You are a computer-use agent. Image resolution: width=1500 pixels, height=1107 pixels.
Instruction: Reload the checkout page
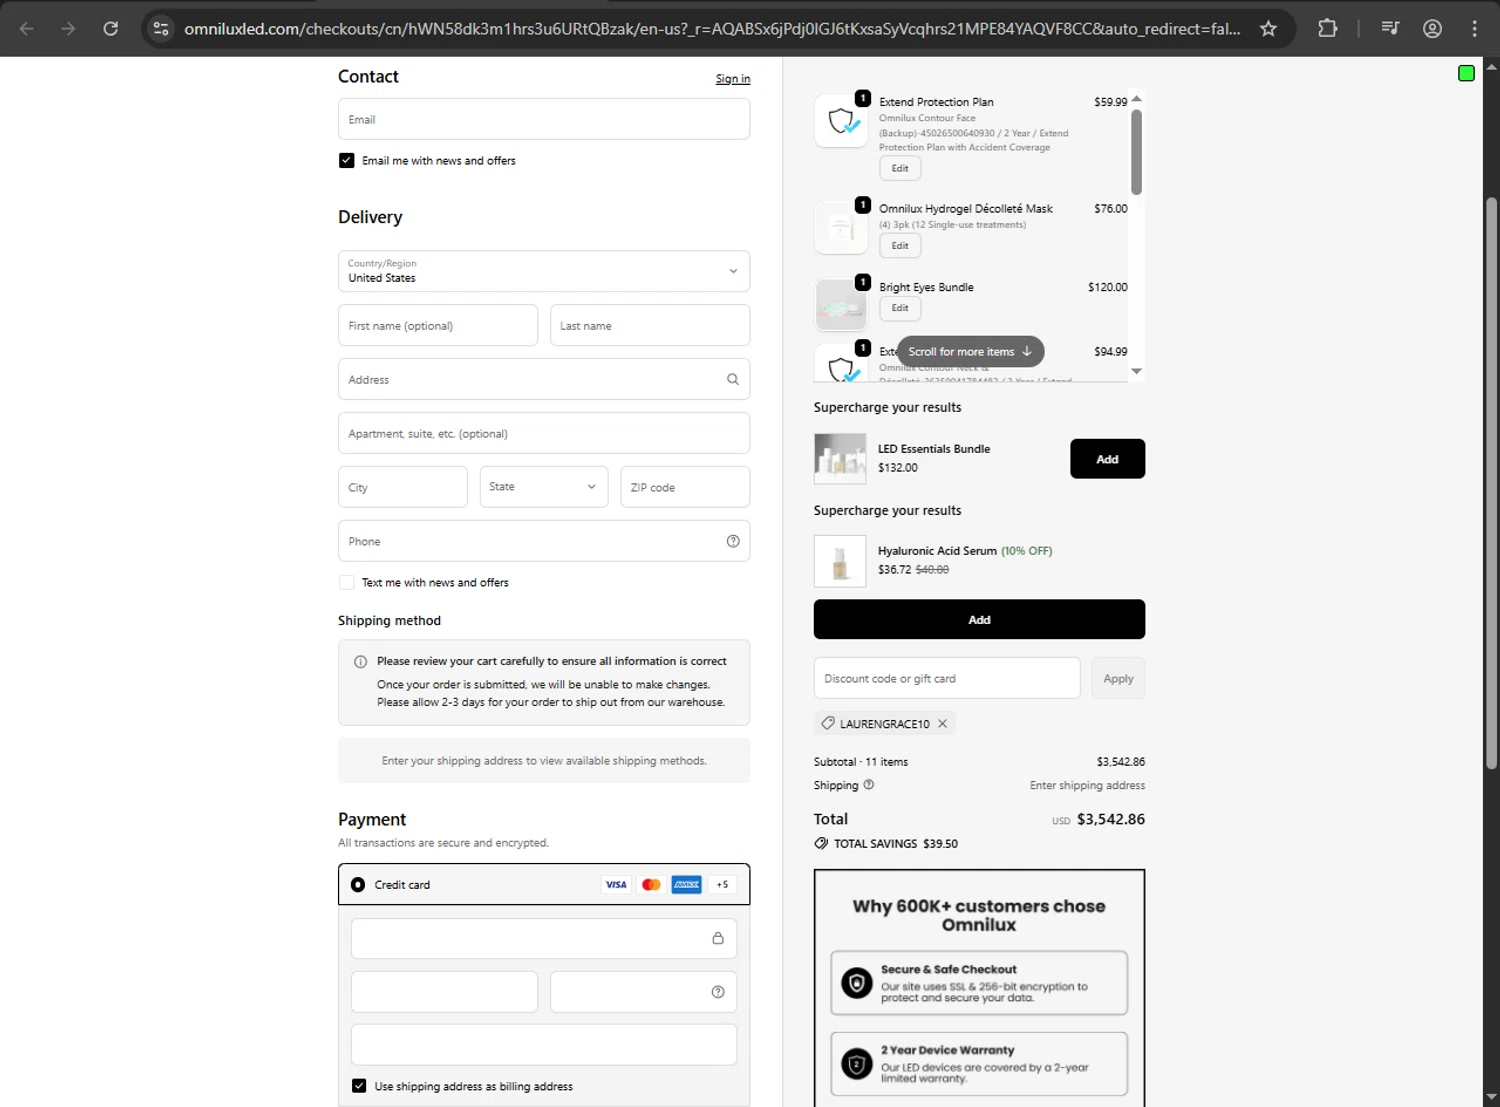pyautogui.click(x=111, y=28)
